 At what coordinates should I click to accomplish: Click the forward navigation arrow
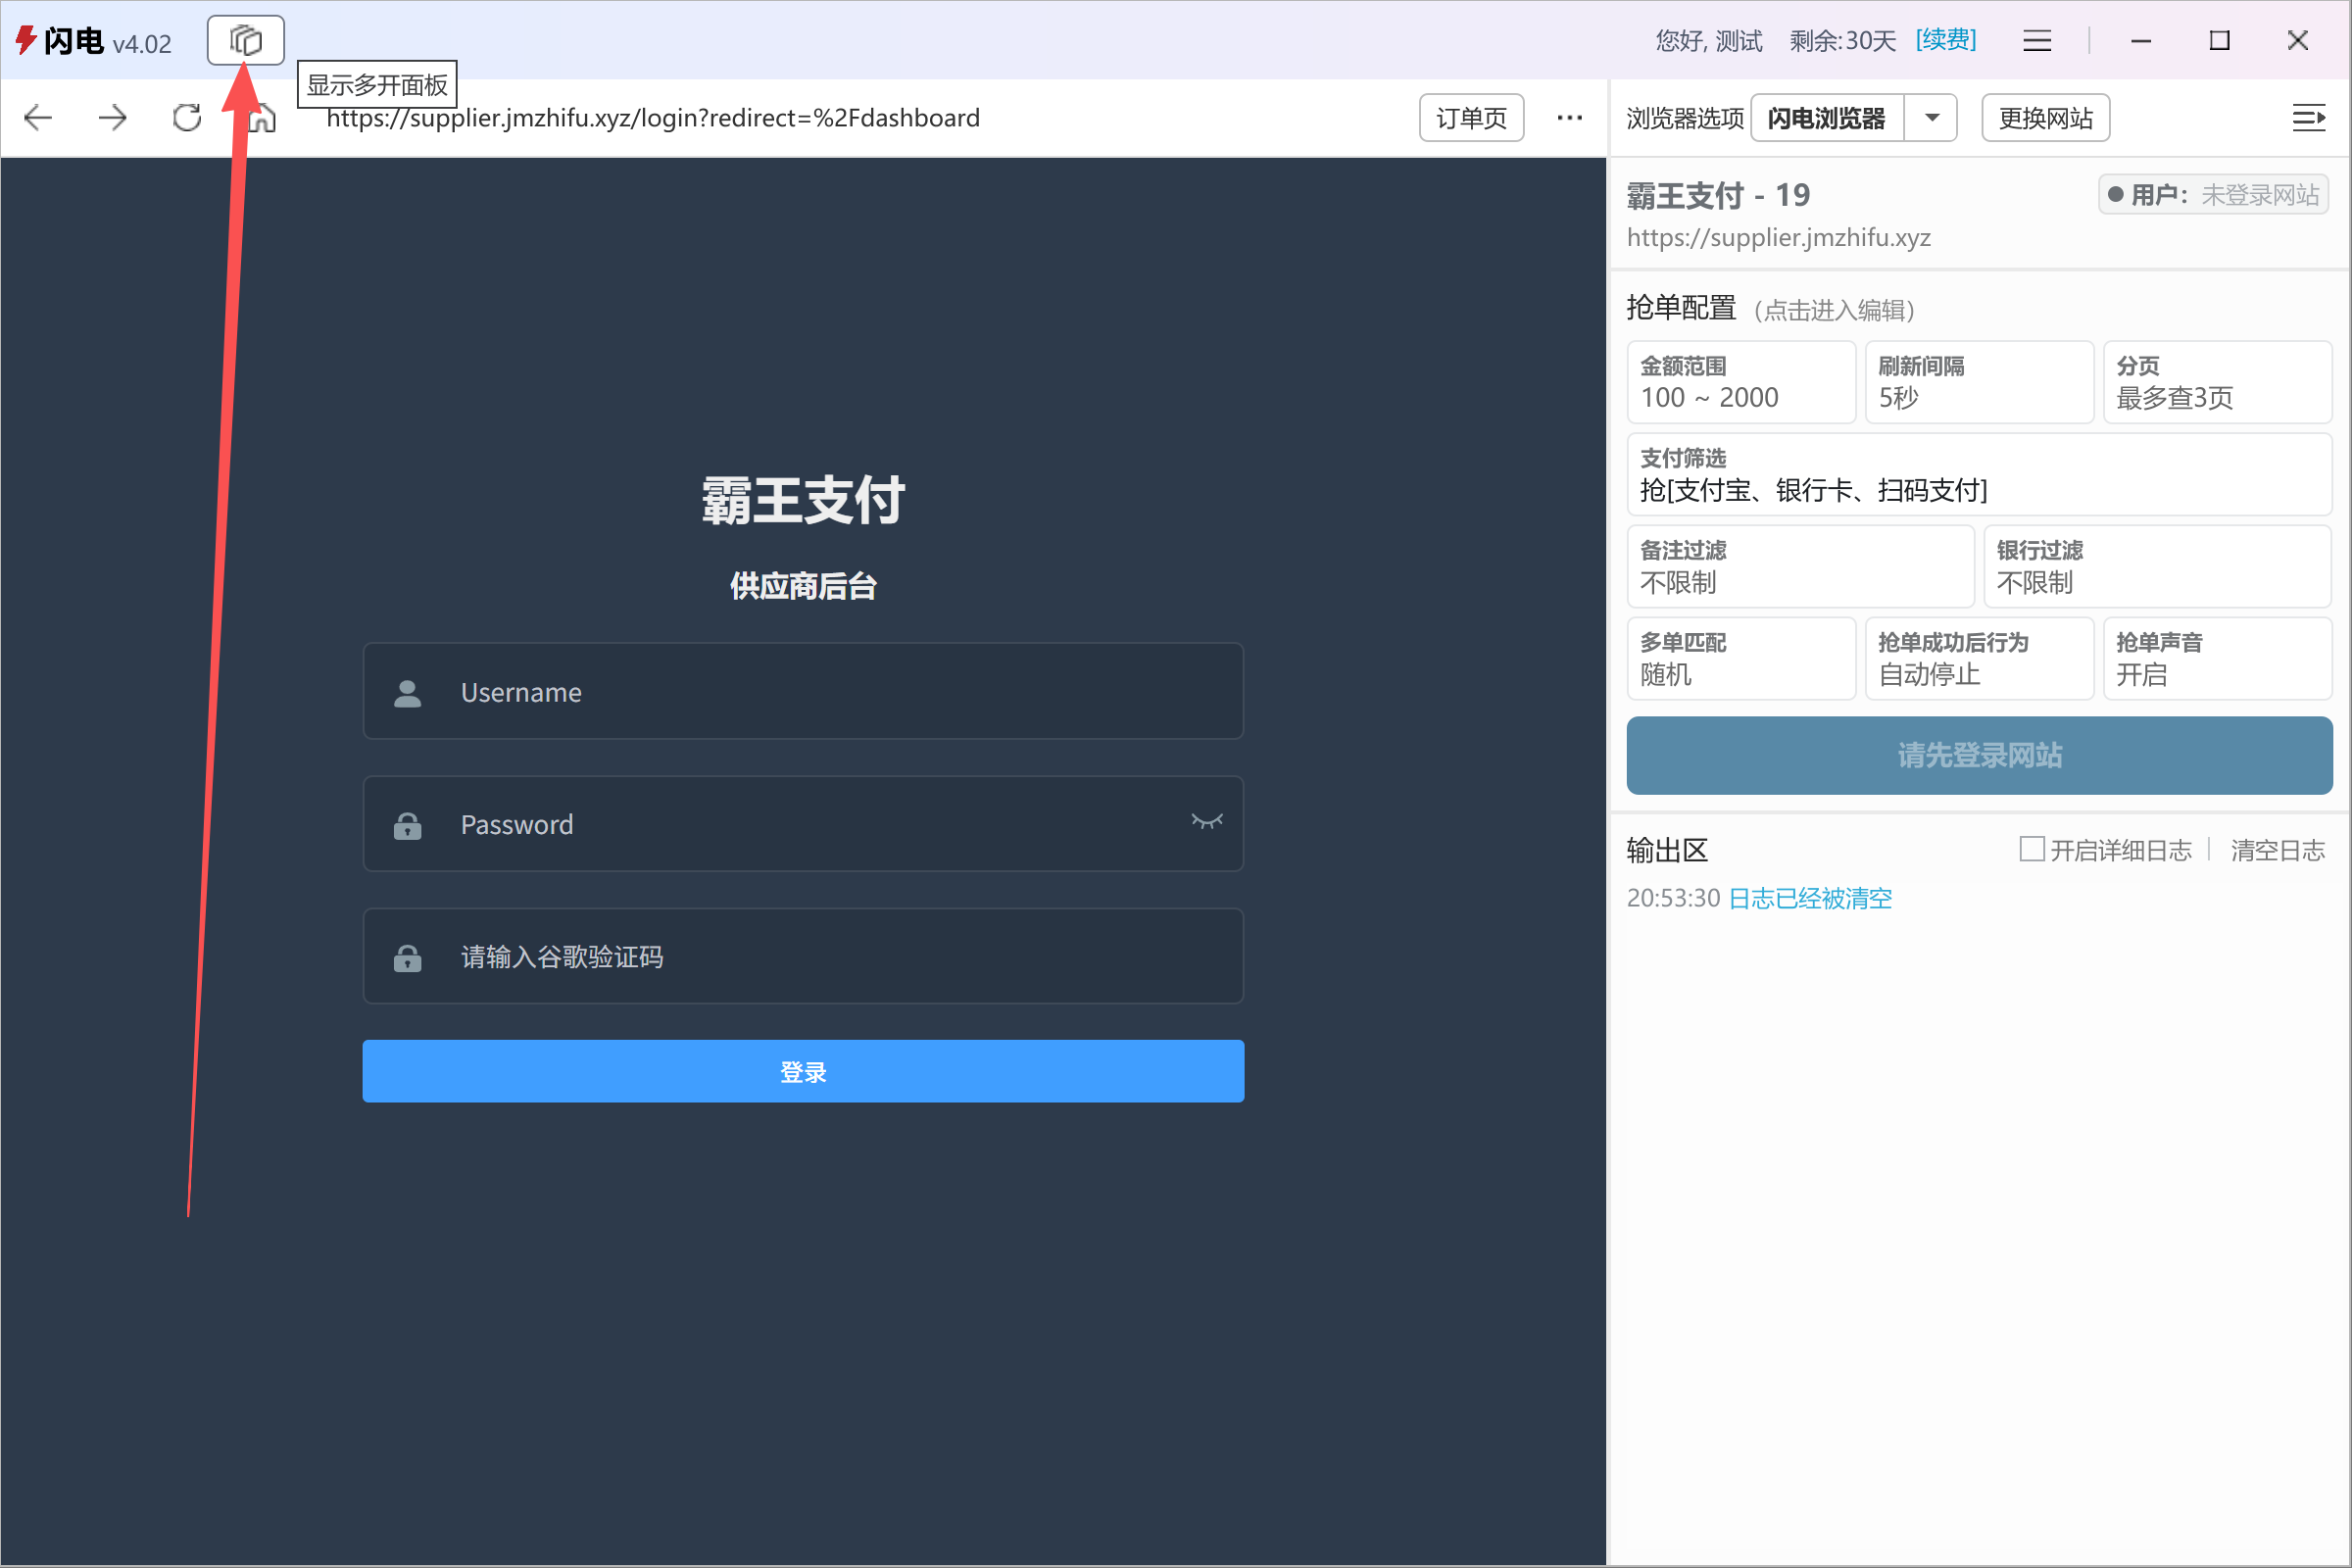[113, 118]
